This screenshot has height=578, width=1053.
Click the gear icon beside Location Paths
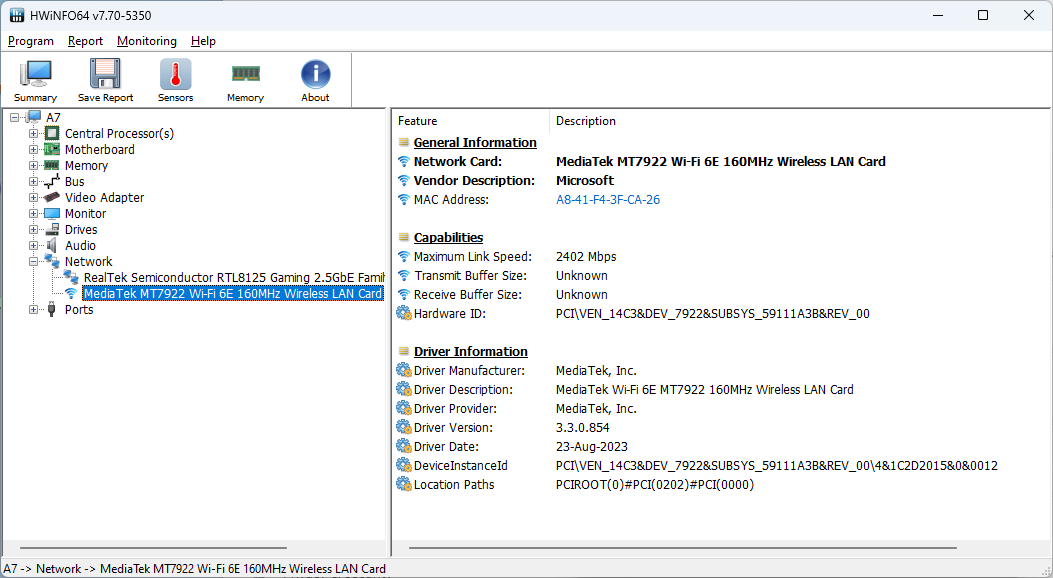(x=404, y=484)
